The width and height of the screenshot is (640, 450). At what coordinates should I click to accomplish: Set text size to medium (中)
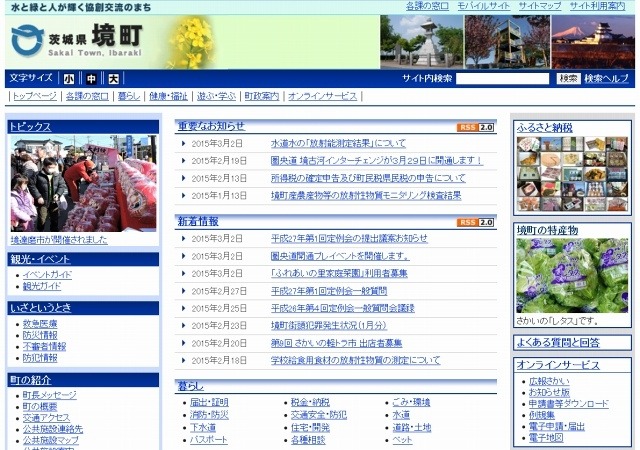click(91, 79)
